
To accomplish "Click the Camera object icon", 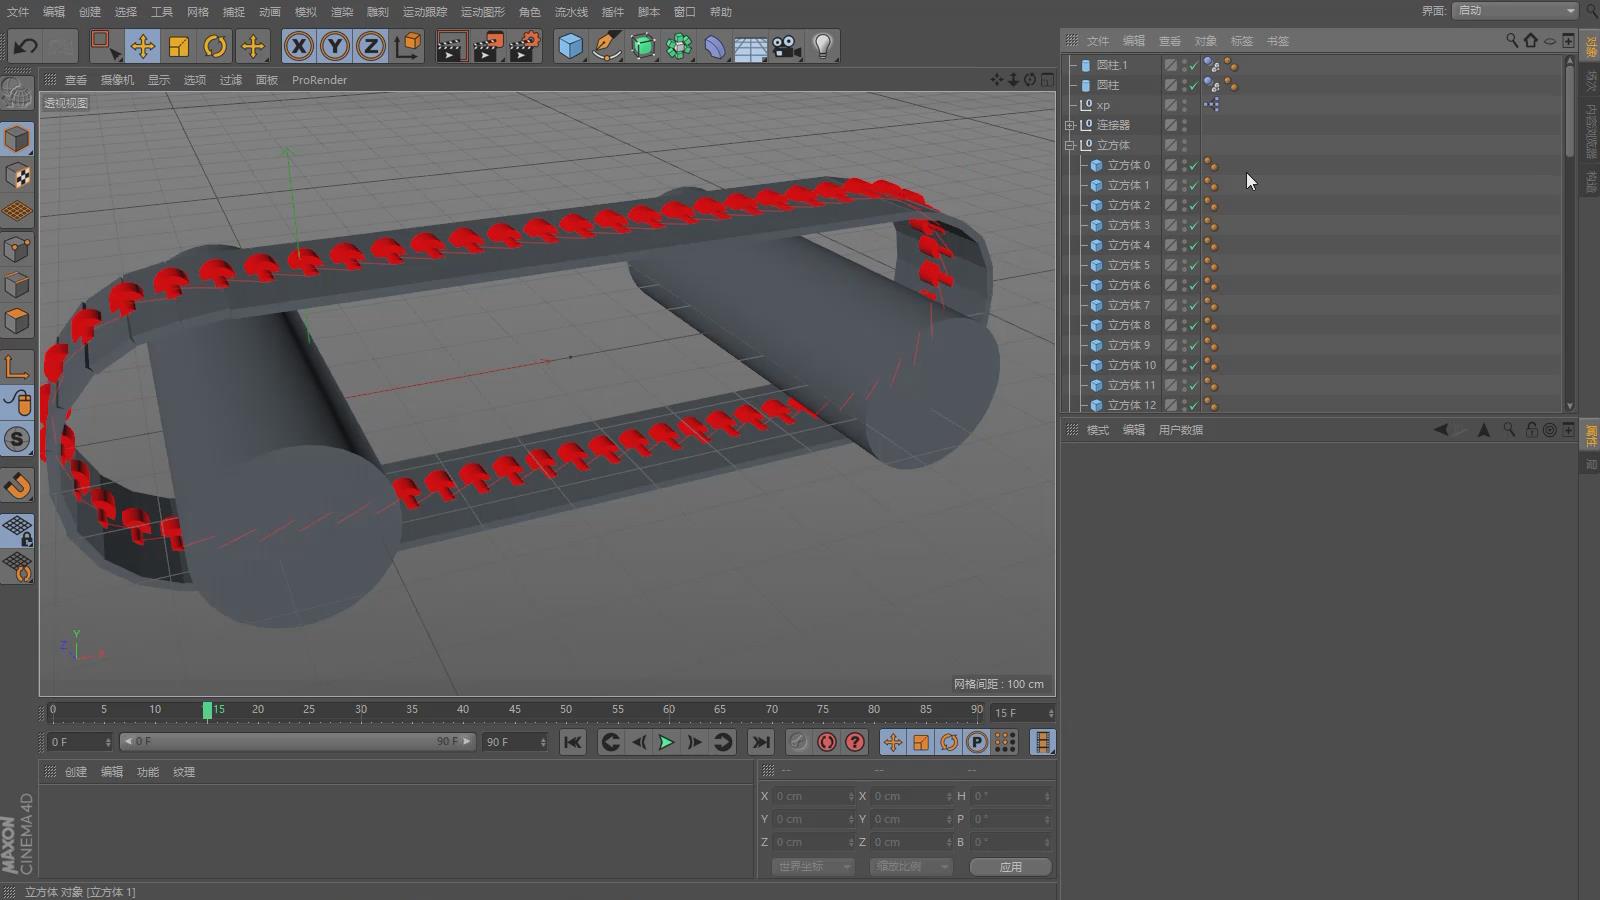I will [787, 46].
